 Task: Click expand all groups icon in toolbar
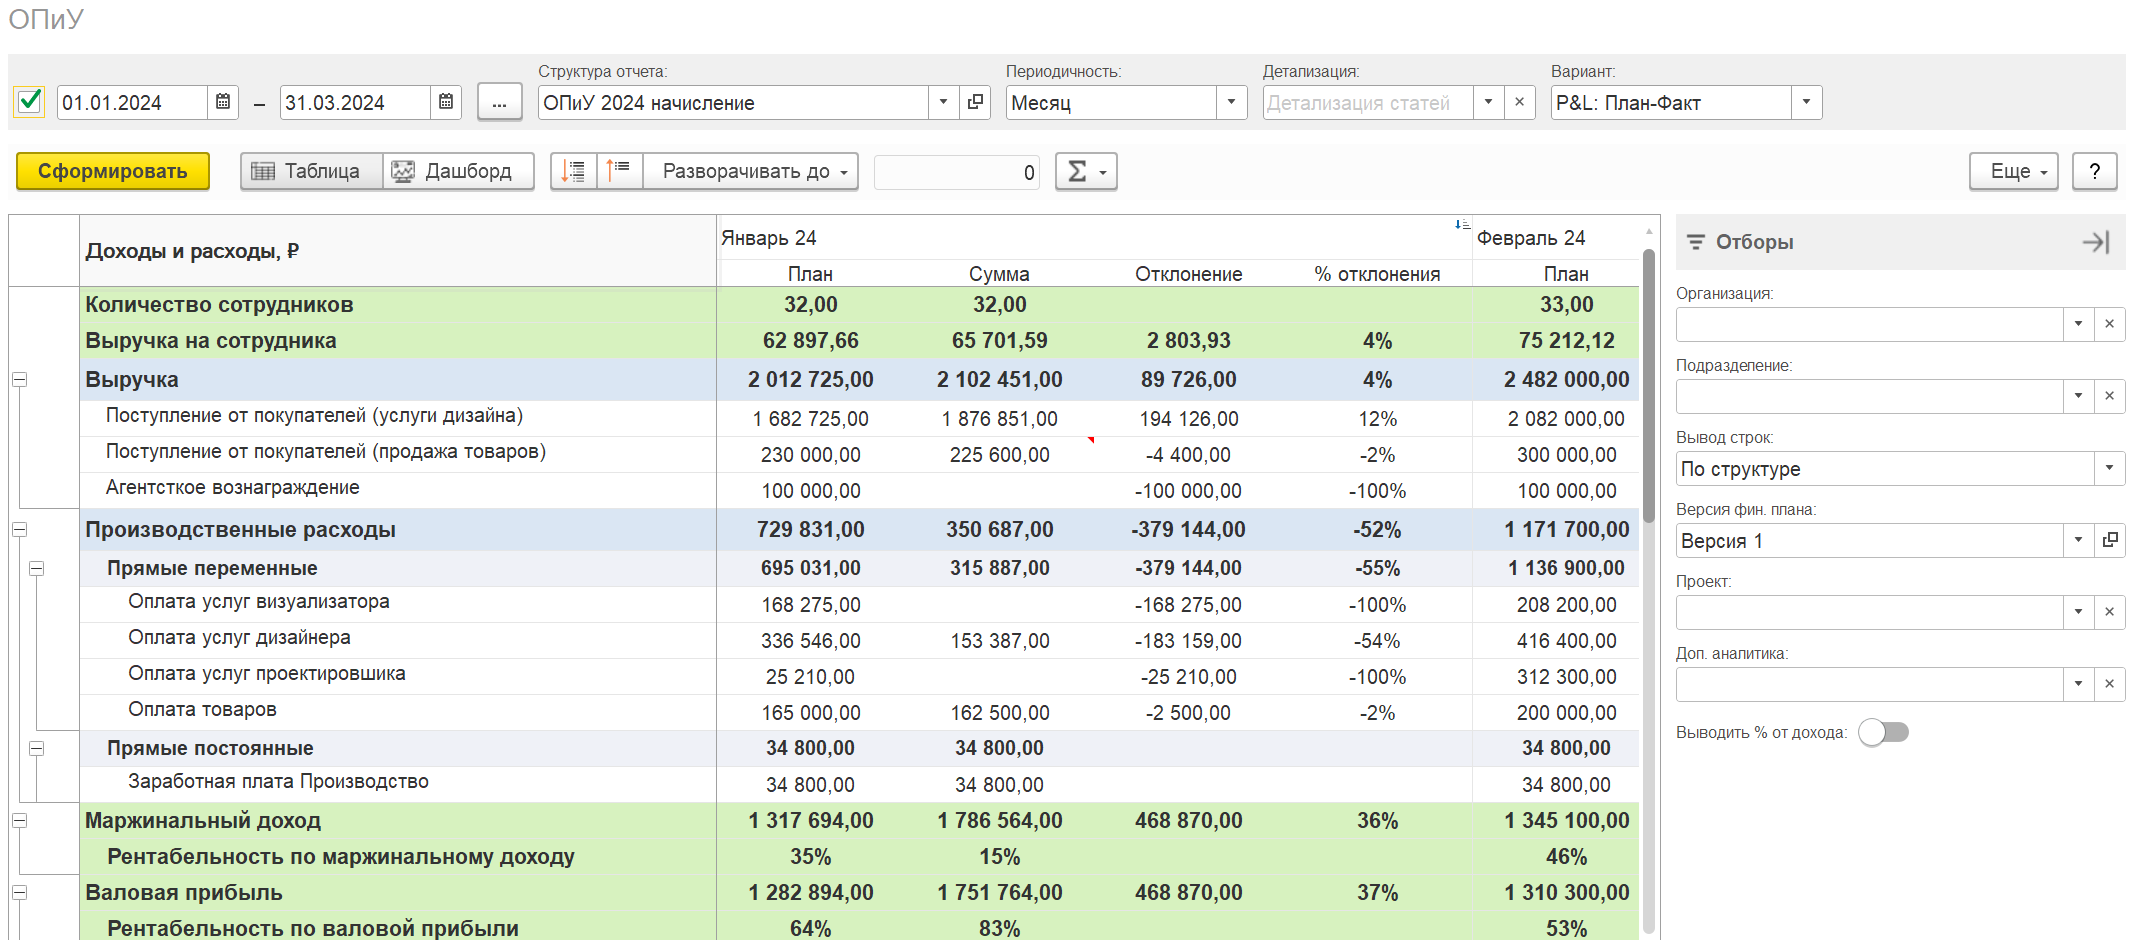click(x=574, y=171)
